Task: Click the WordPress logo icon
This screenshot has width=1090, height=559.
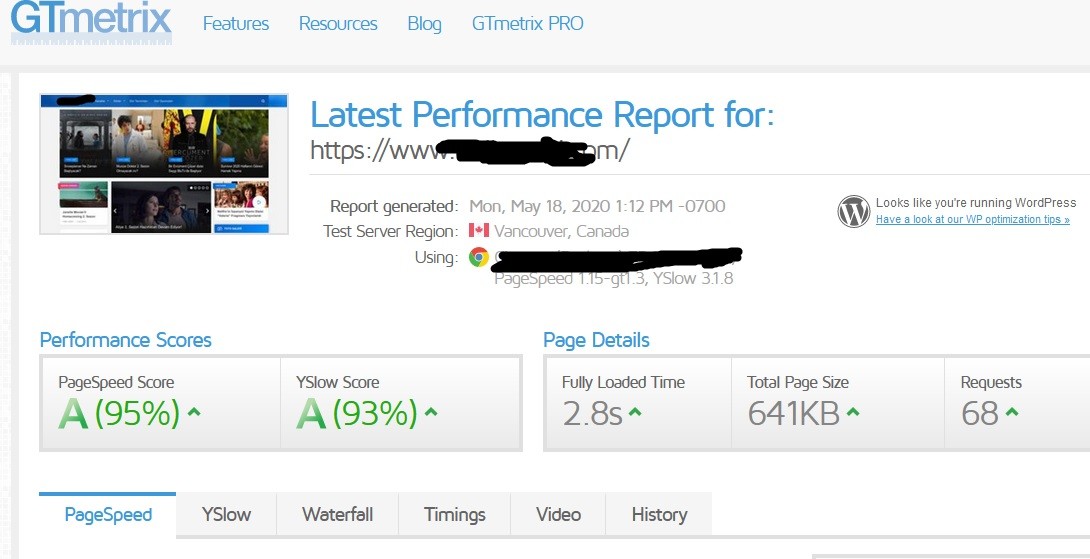Action: click(x=854, y=211)
